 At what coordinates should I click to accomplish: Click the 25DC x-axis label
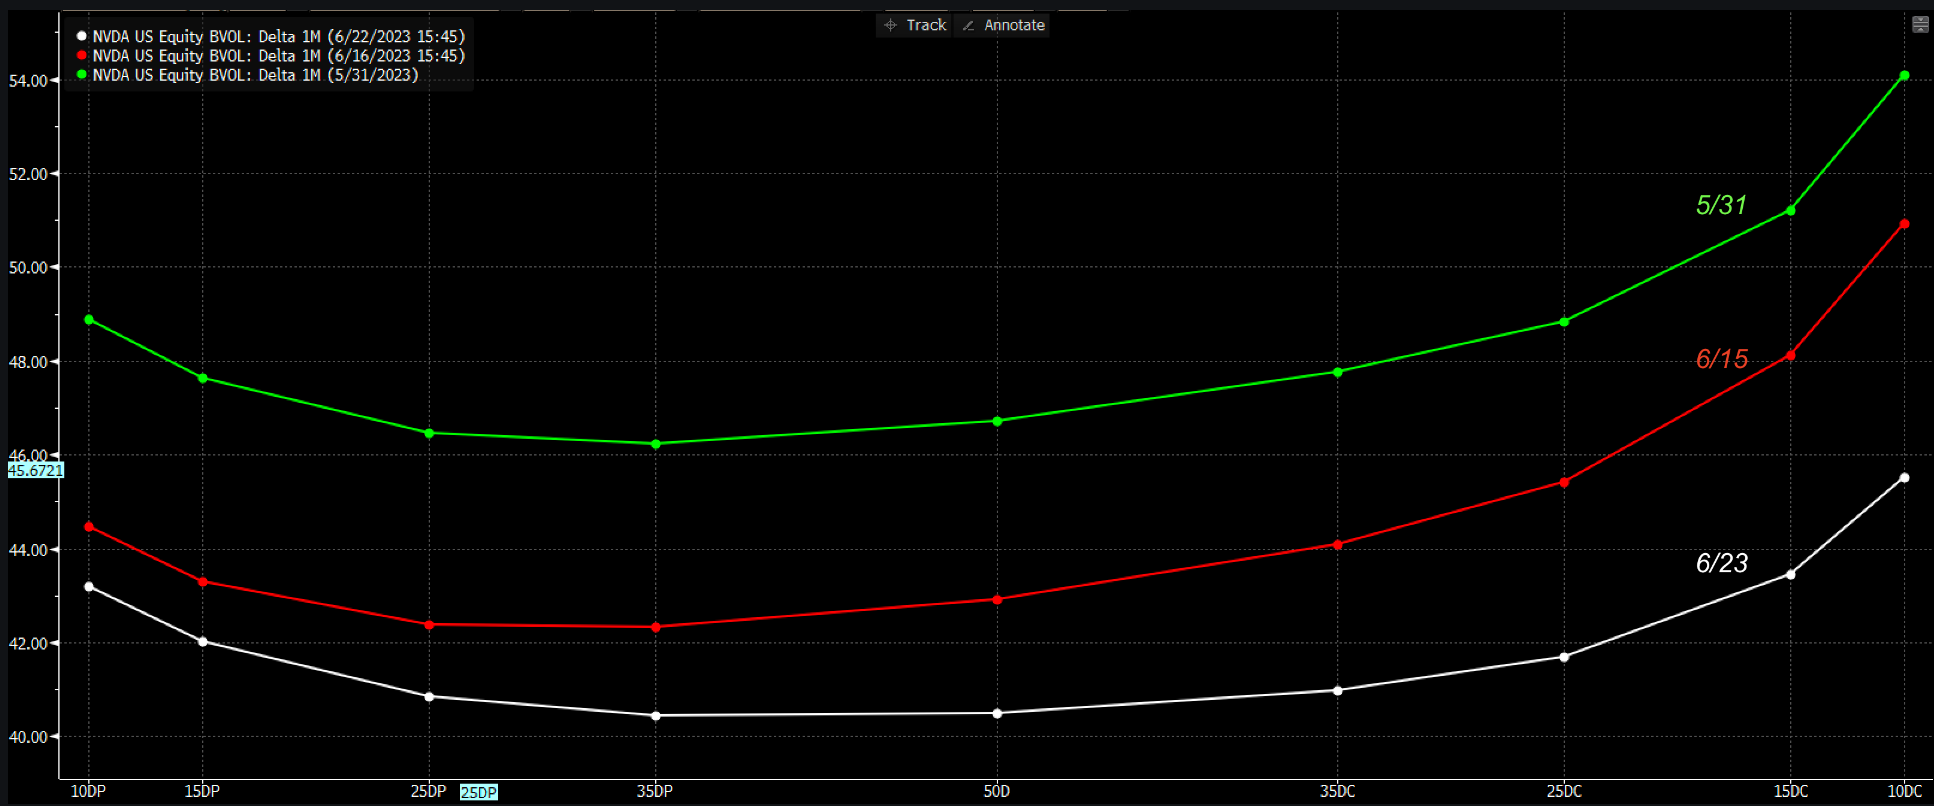coord(1564,791)
